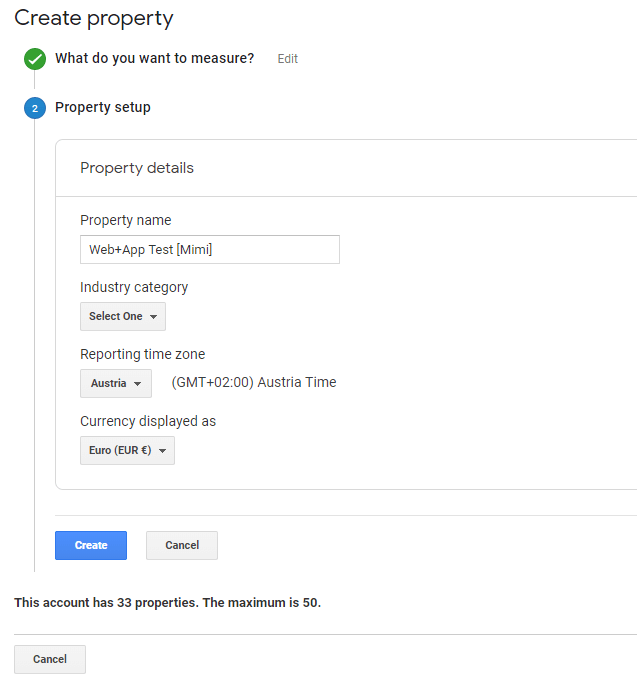
Task: Open the Euro (EUR €) currency dropdown
Action: [127, 450]
